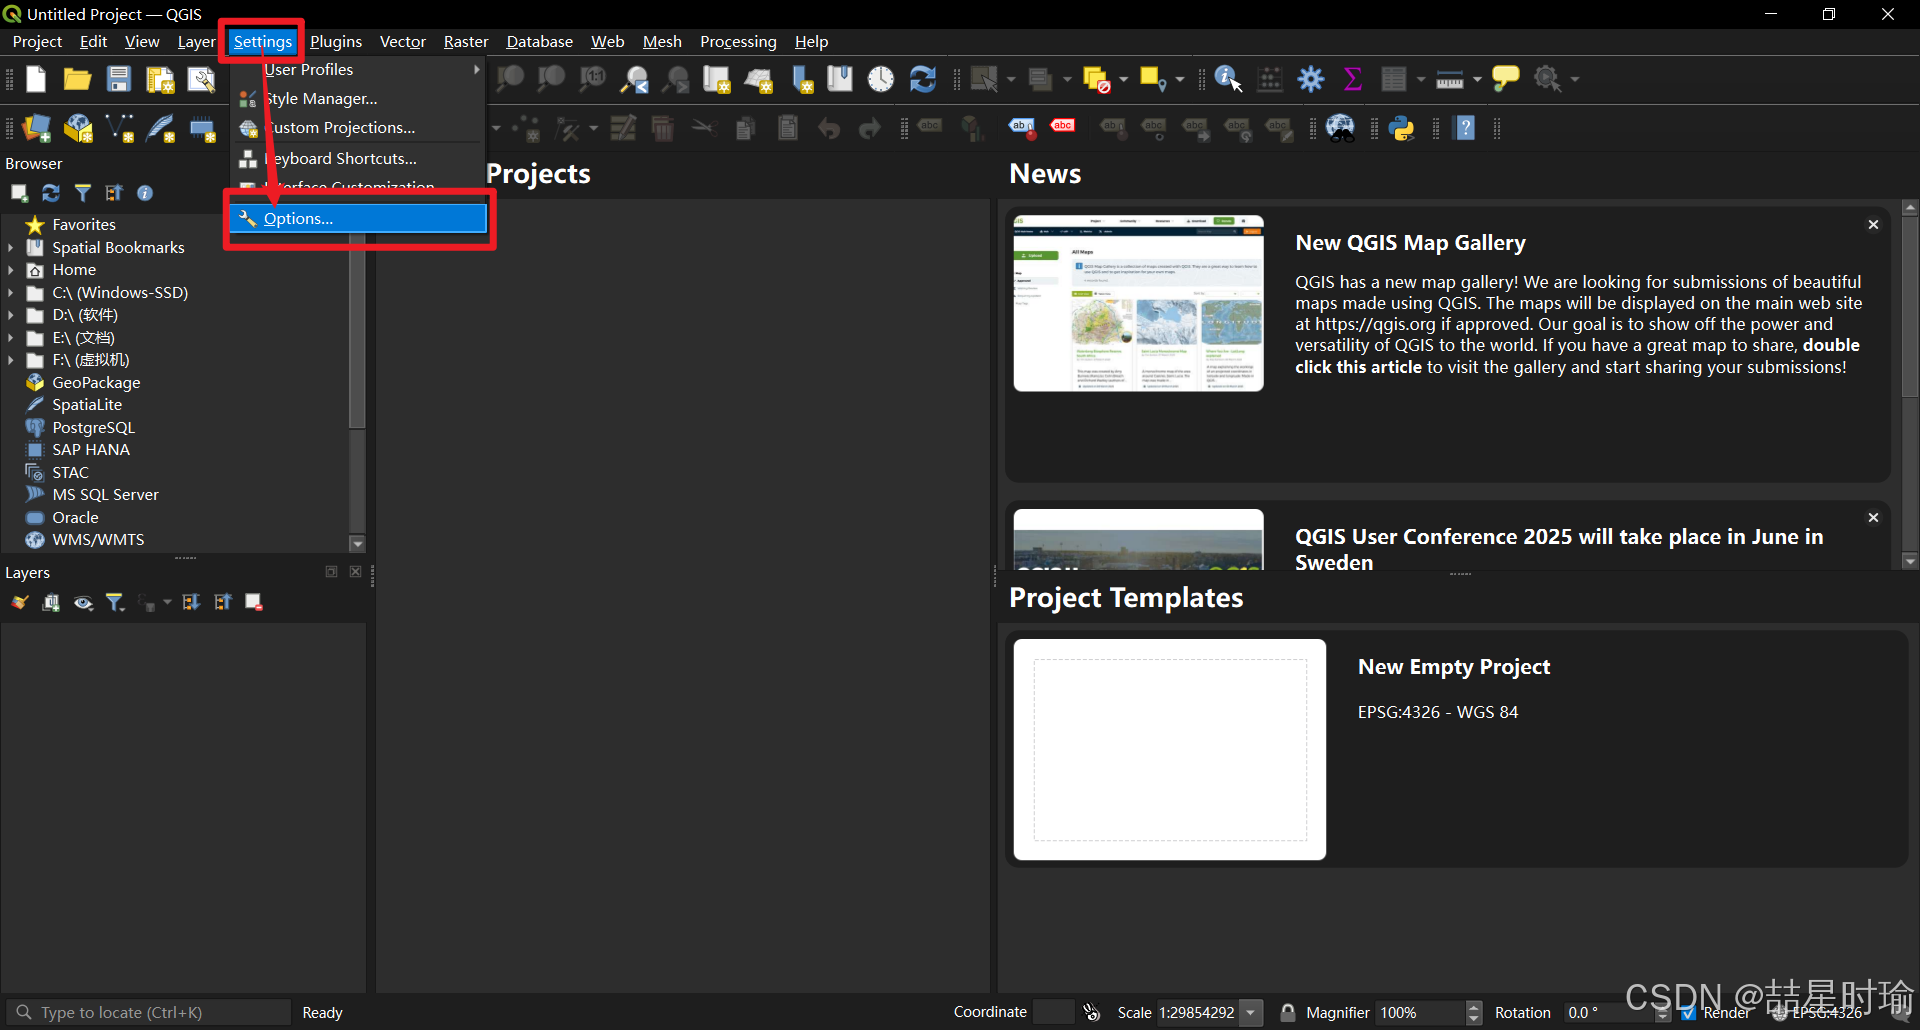The image size is (1920, 1030).
Task: Expand the E:\ drive node
Action: (x=11, y=338)
